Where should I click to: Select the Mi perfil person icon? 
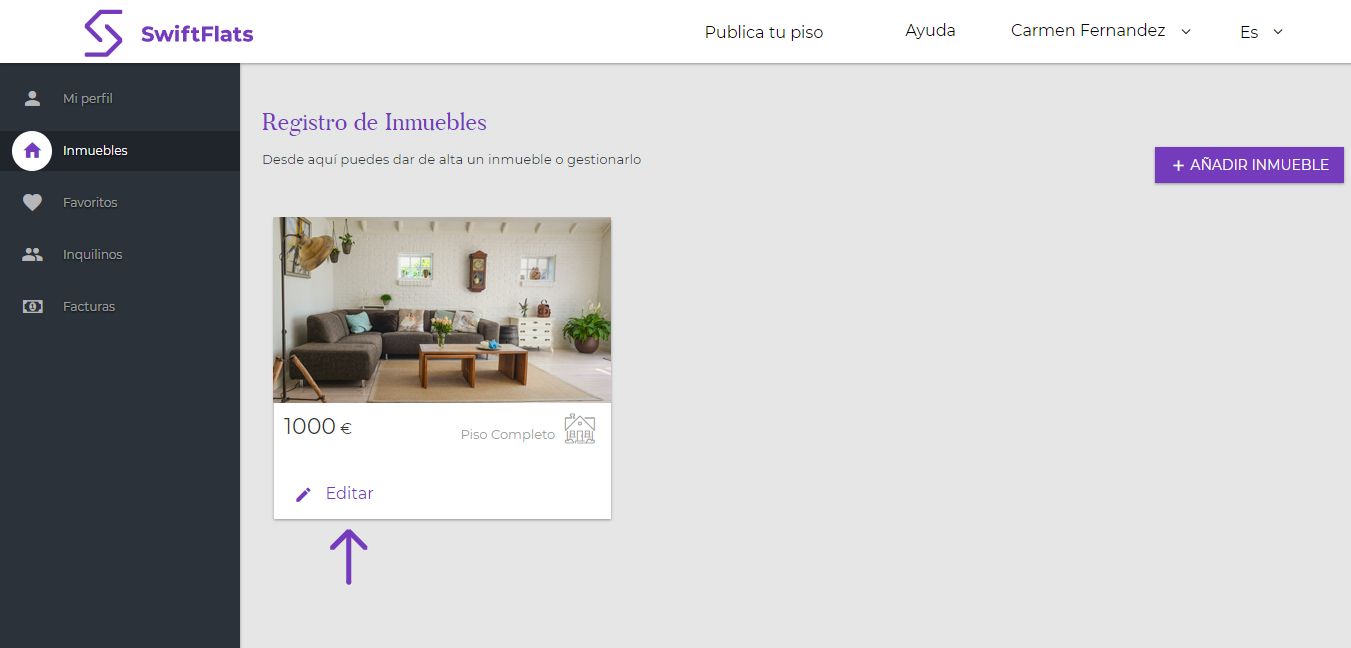point(32,98)
